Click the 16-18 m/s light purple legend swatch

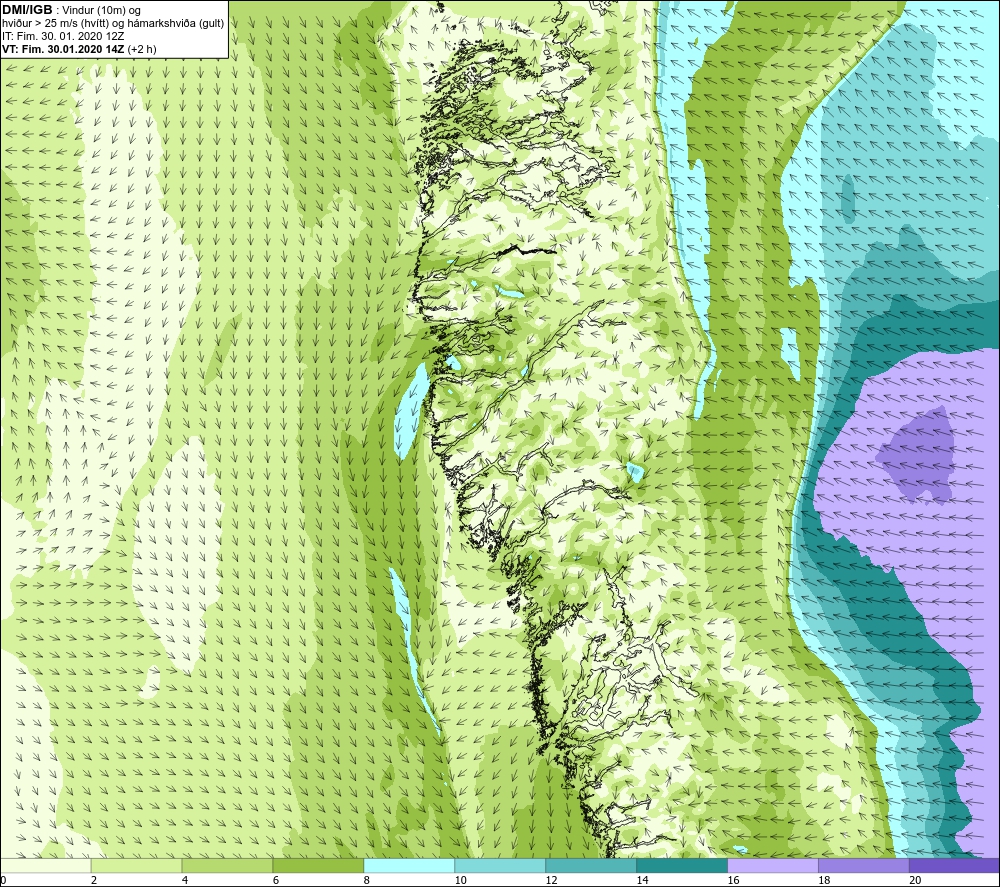[x=772, y=865]
